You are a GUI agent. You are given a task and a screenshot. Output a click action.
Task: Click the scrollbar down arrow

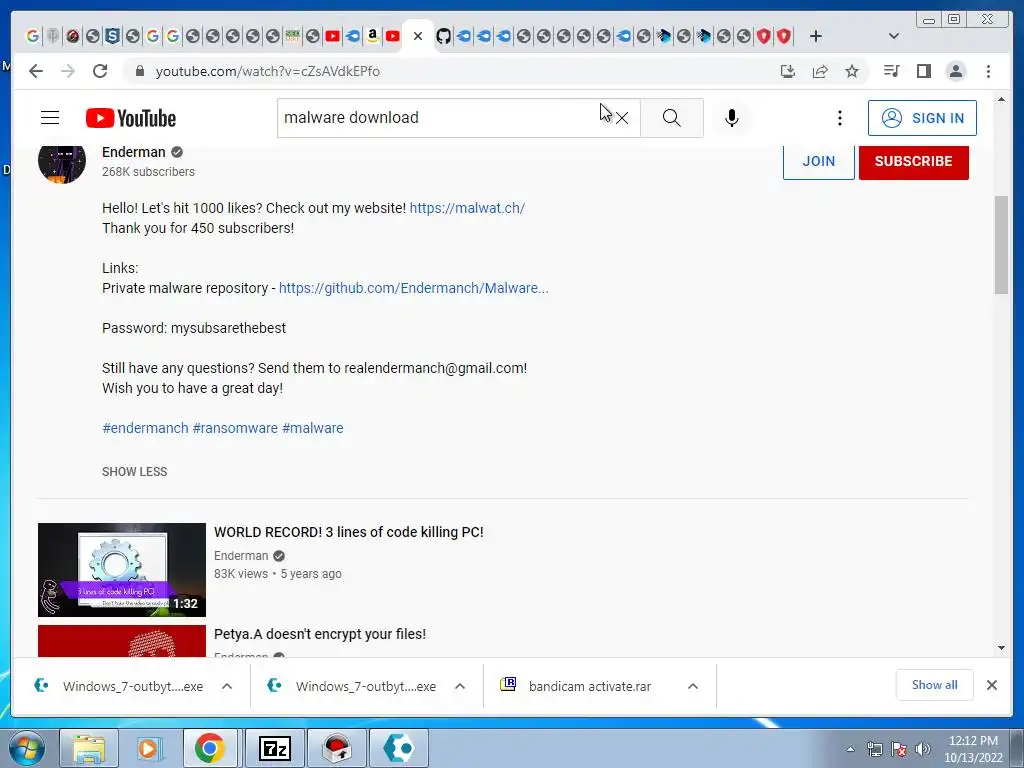click(x=1001, y=648)
